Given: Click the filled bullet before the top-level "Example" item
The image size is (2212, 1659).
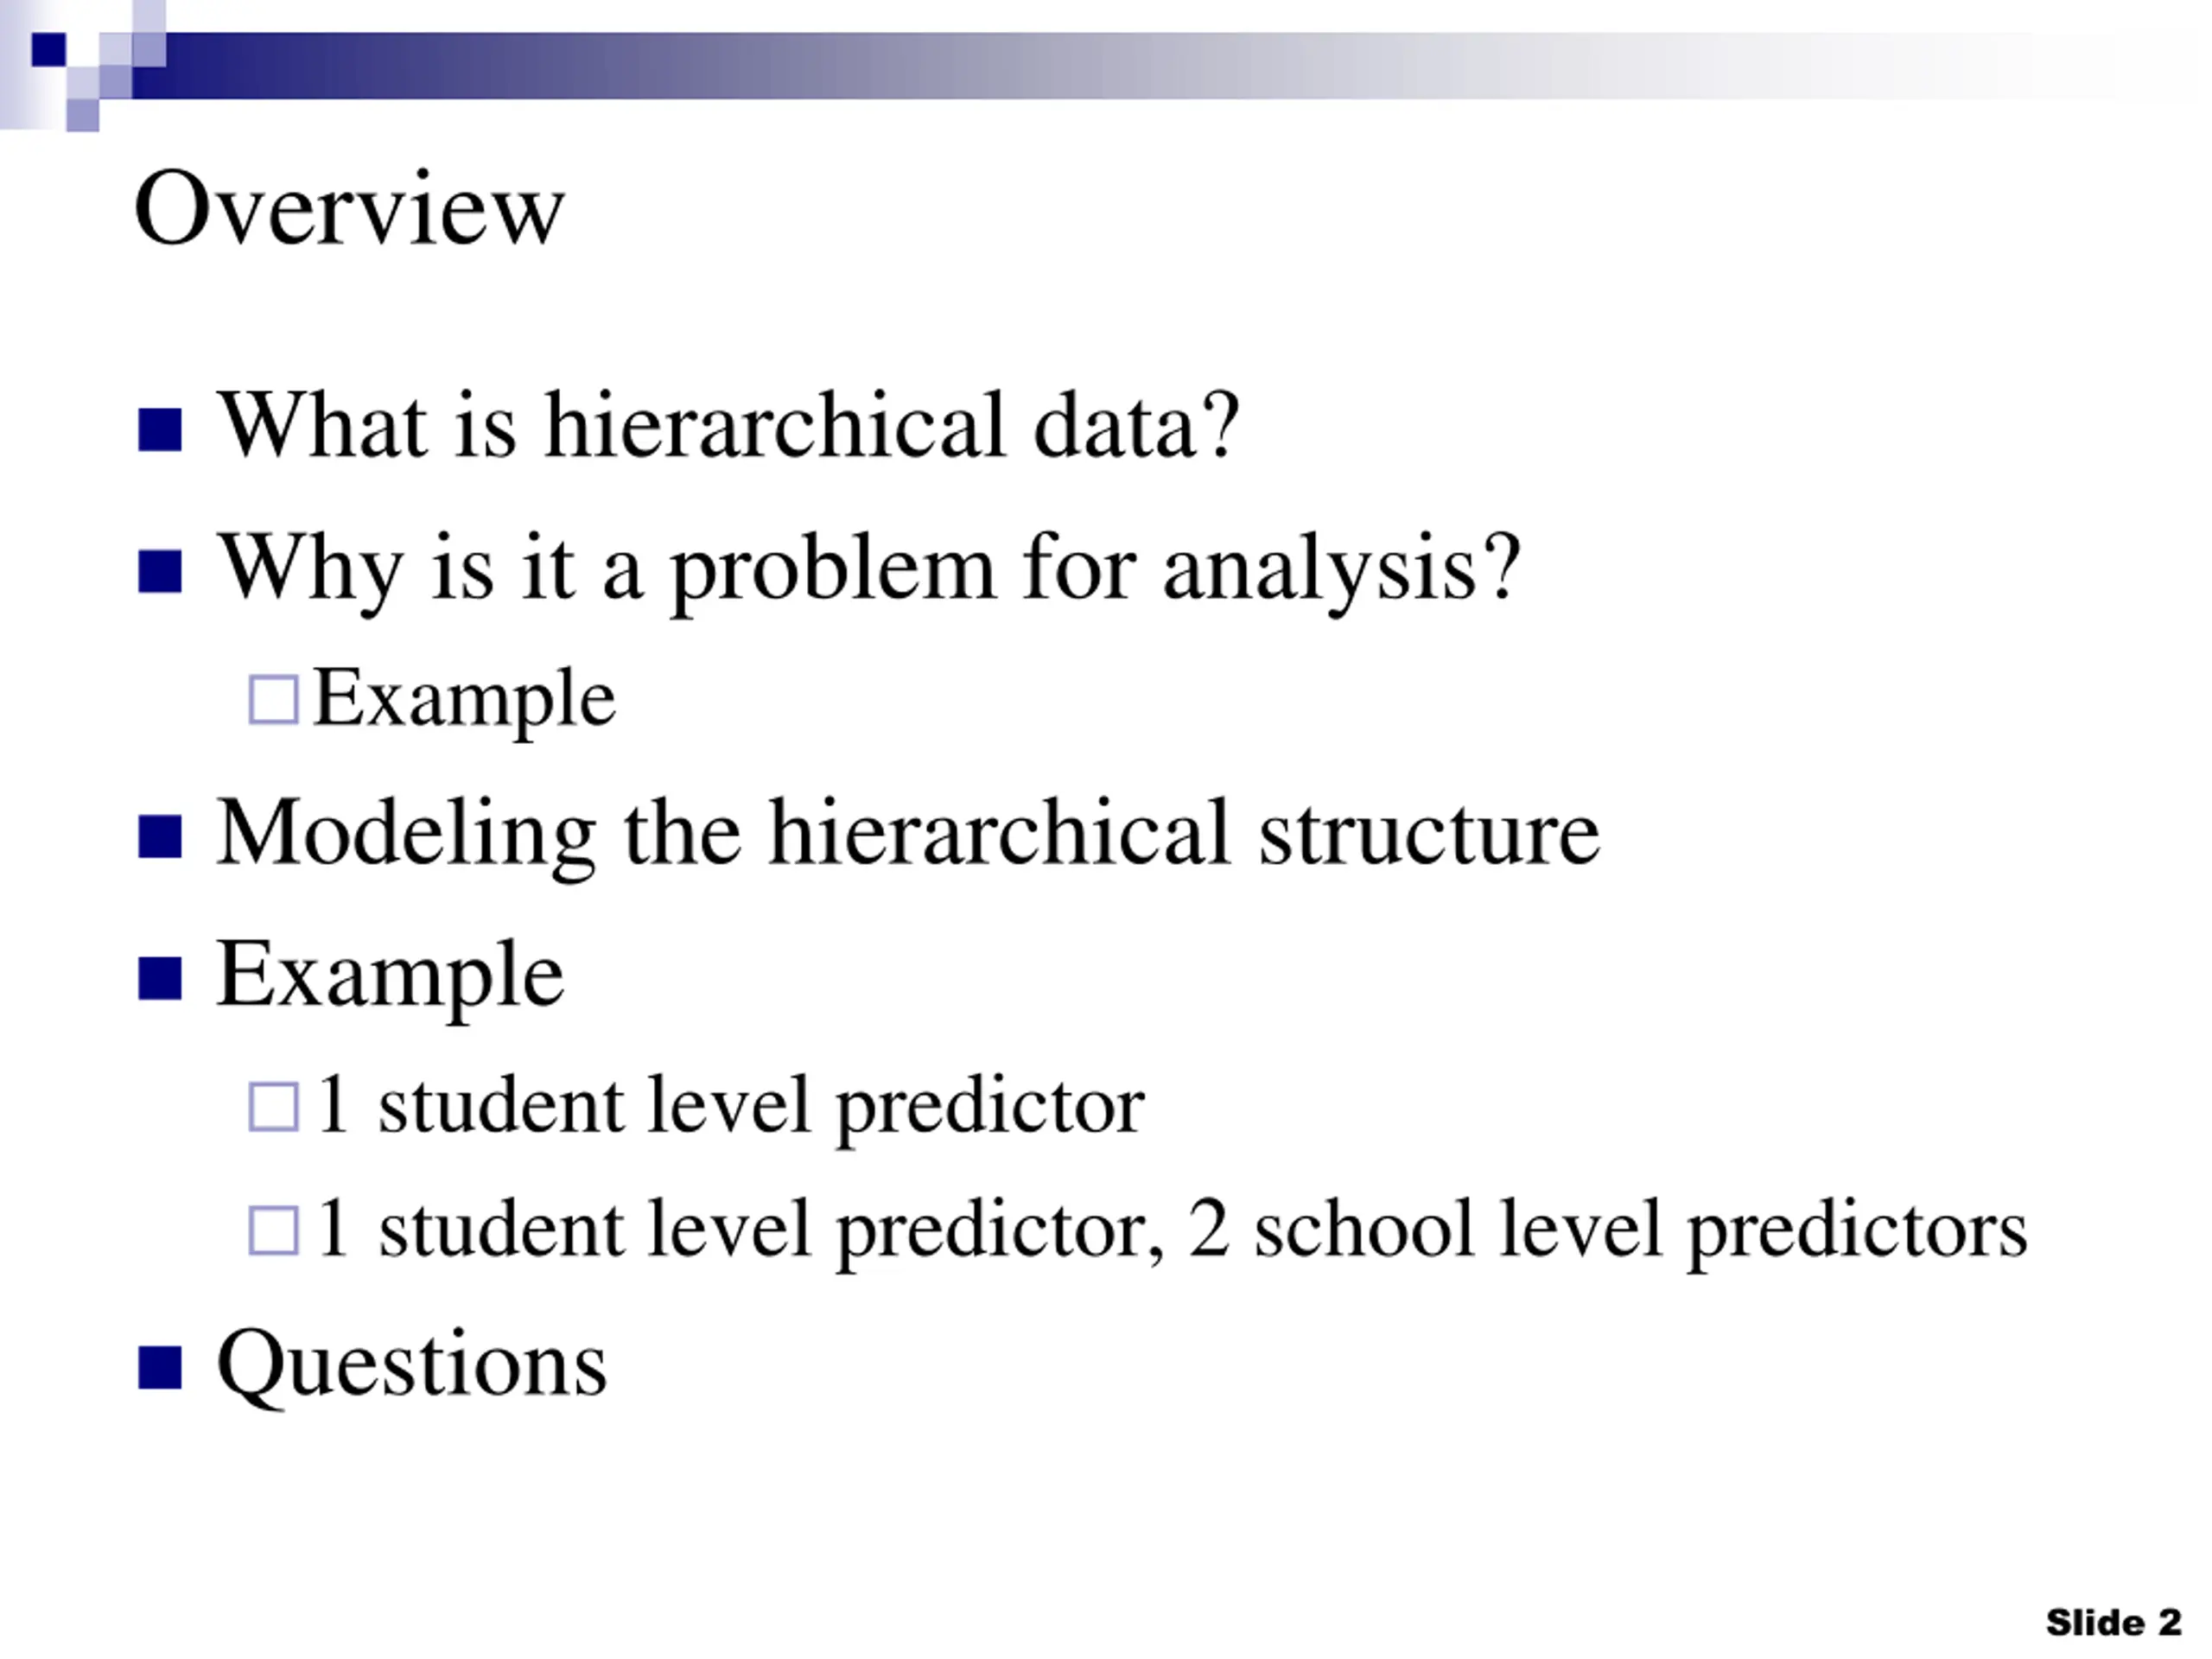Looking at the screenshot, I should pos(160,978).
